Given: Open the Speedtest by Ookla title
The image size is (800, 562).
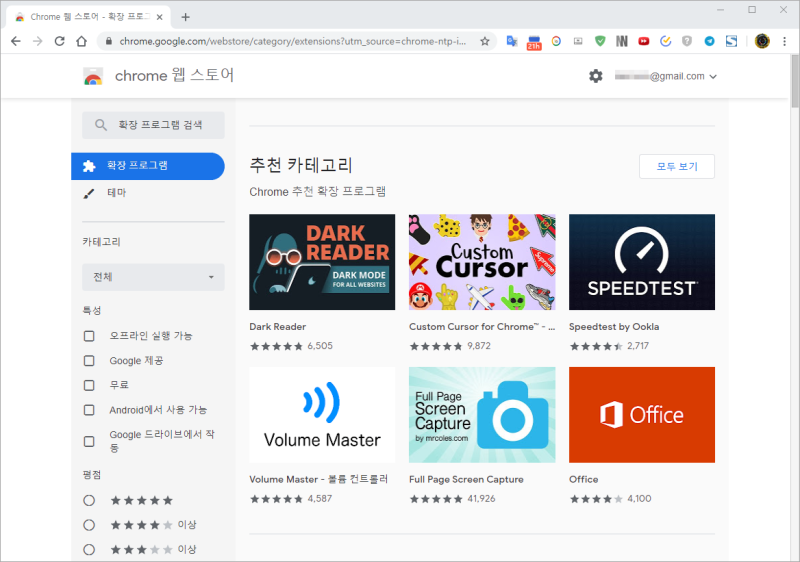Looking at the screenshot, I should (x=614, y=327).
